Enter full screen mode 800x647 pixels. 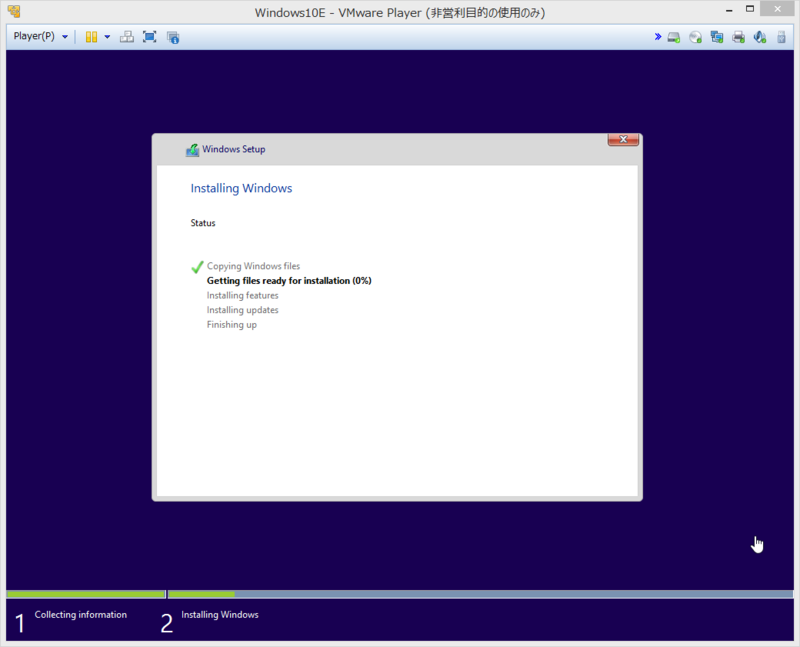point(149,37)
